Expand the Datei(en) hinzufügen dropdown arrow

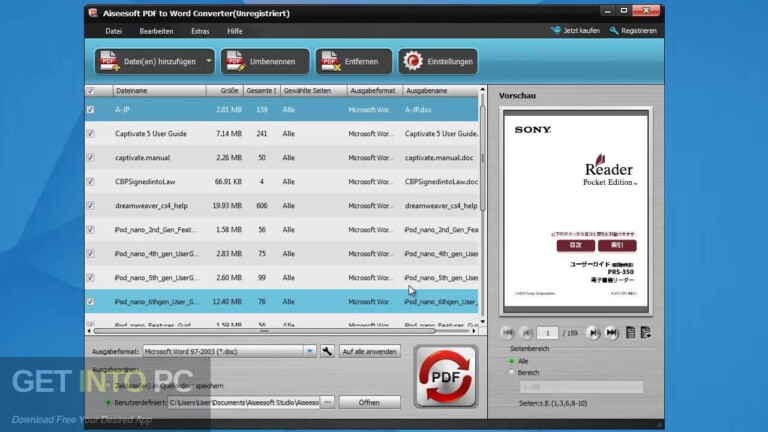[x=209, y=61]
